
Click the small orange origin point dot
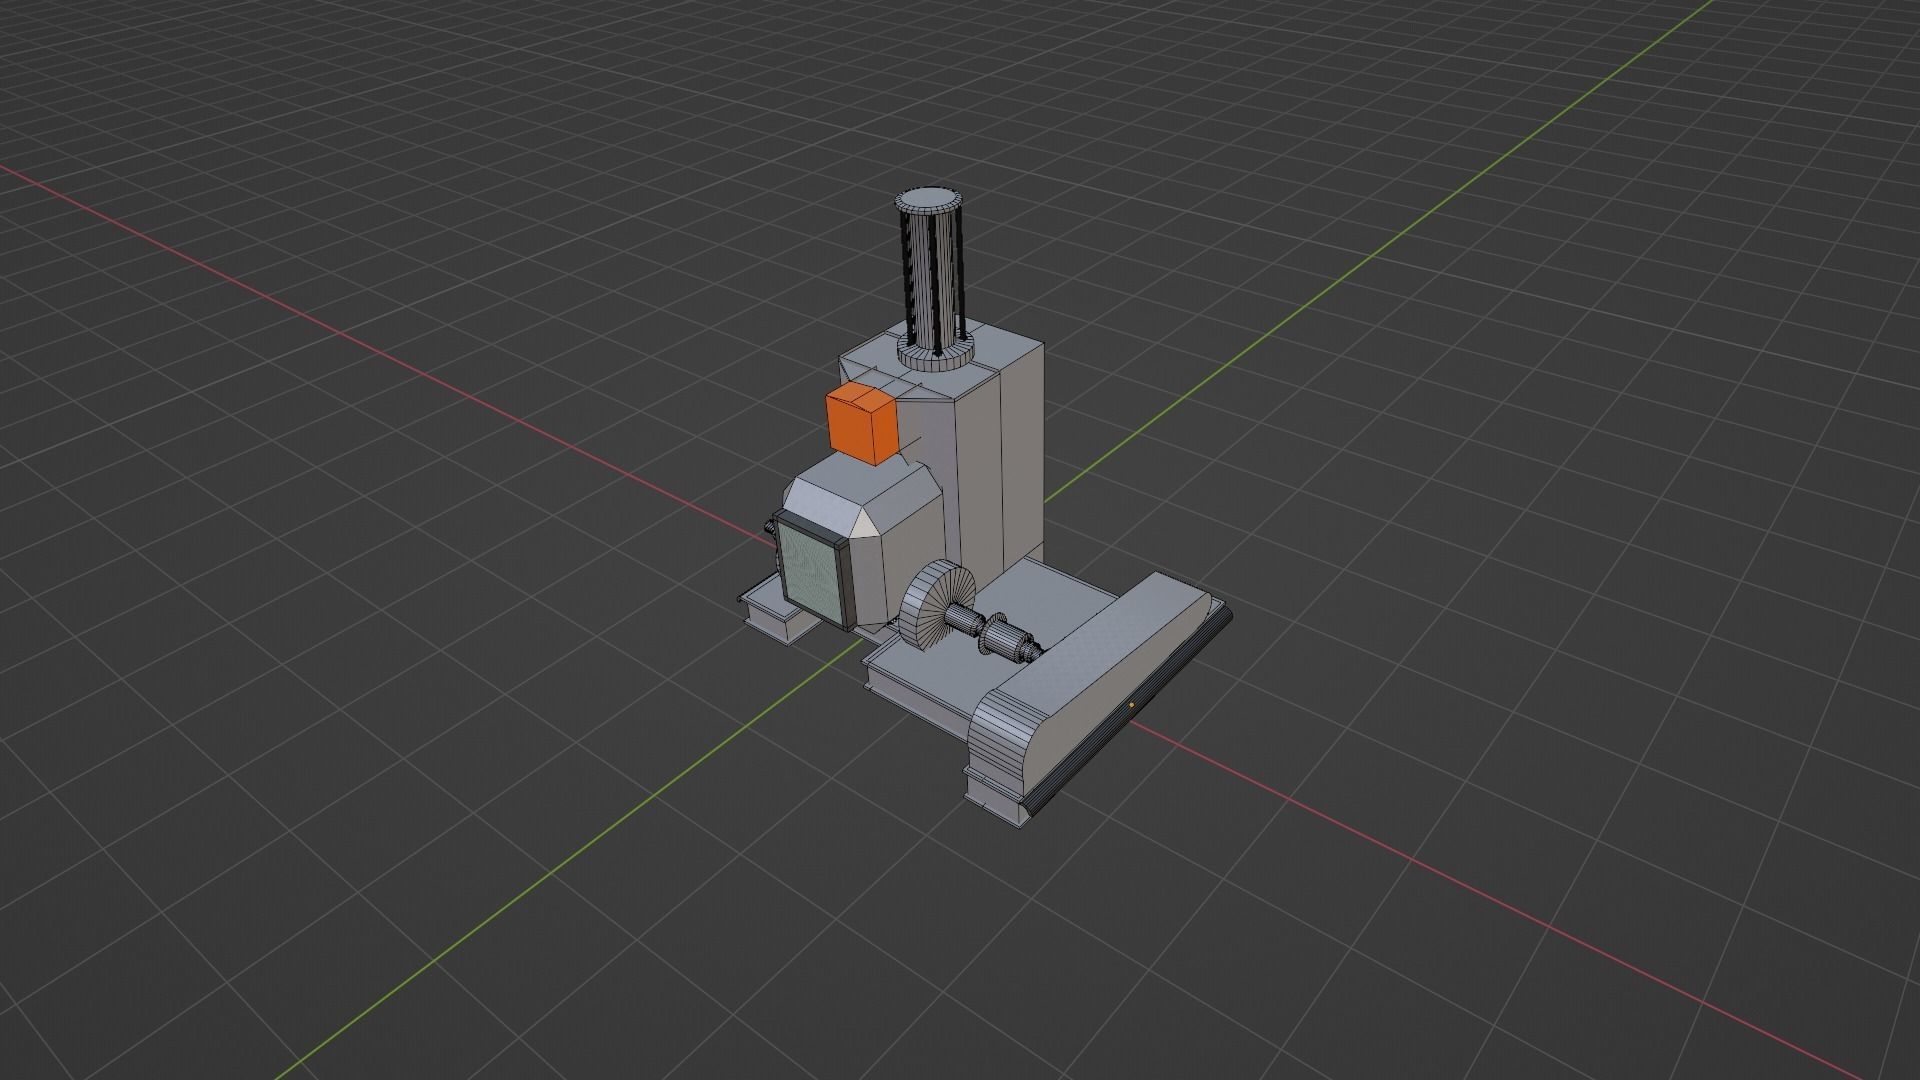click(1131, 704)
